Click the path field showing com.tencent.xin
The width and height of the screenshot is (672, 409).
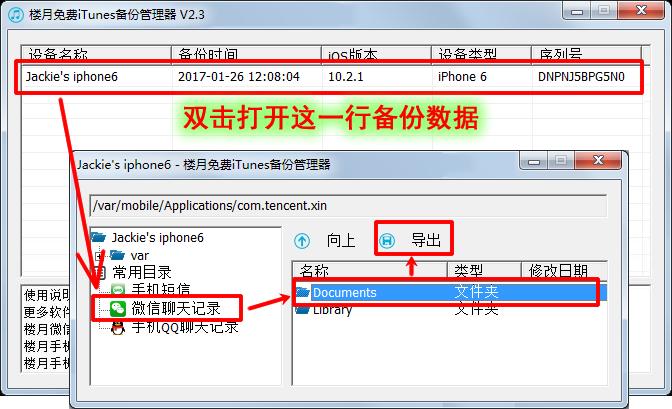click(x=348, y=206)
